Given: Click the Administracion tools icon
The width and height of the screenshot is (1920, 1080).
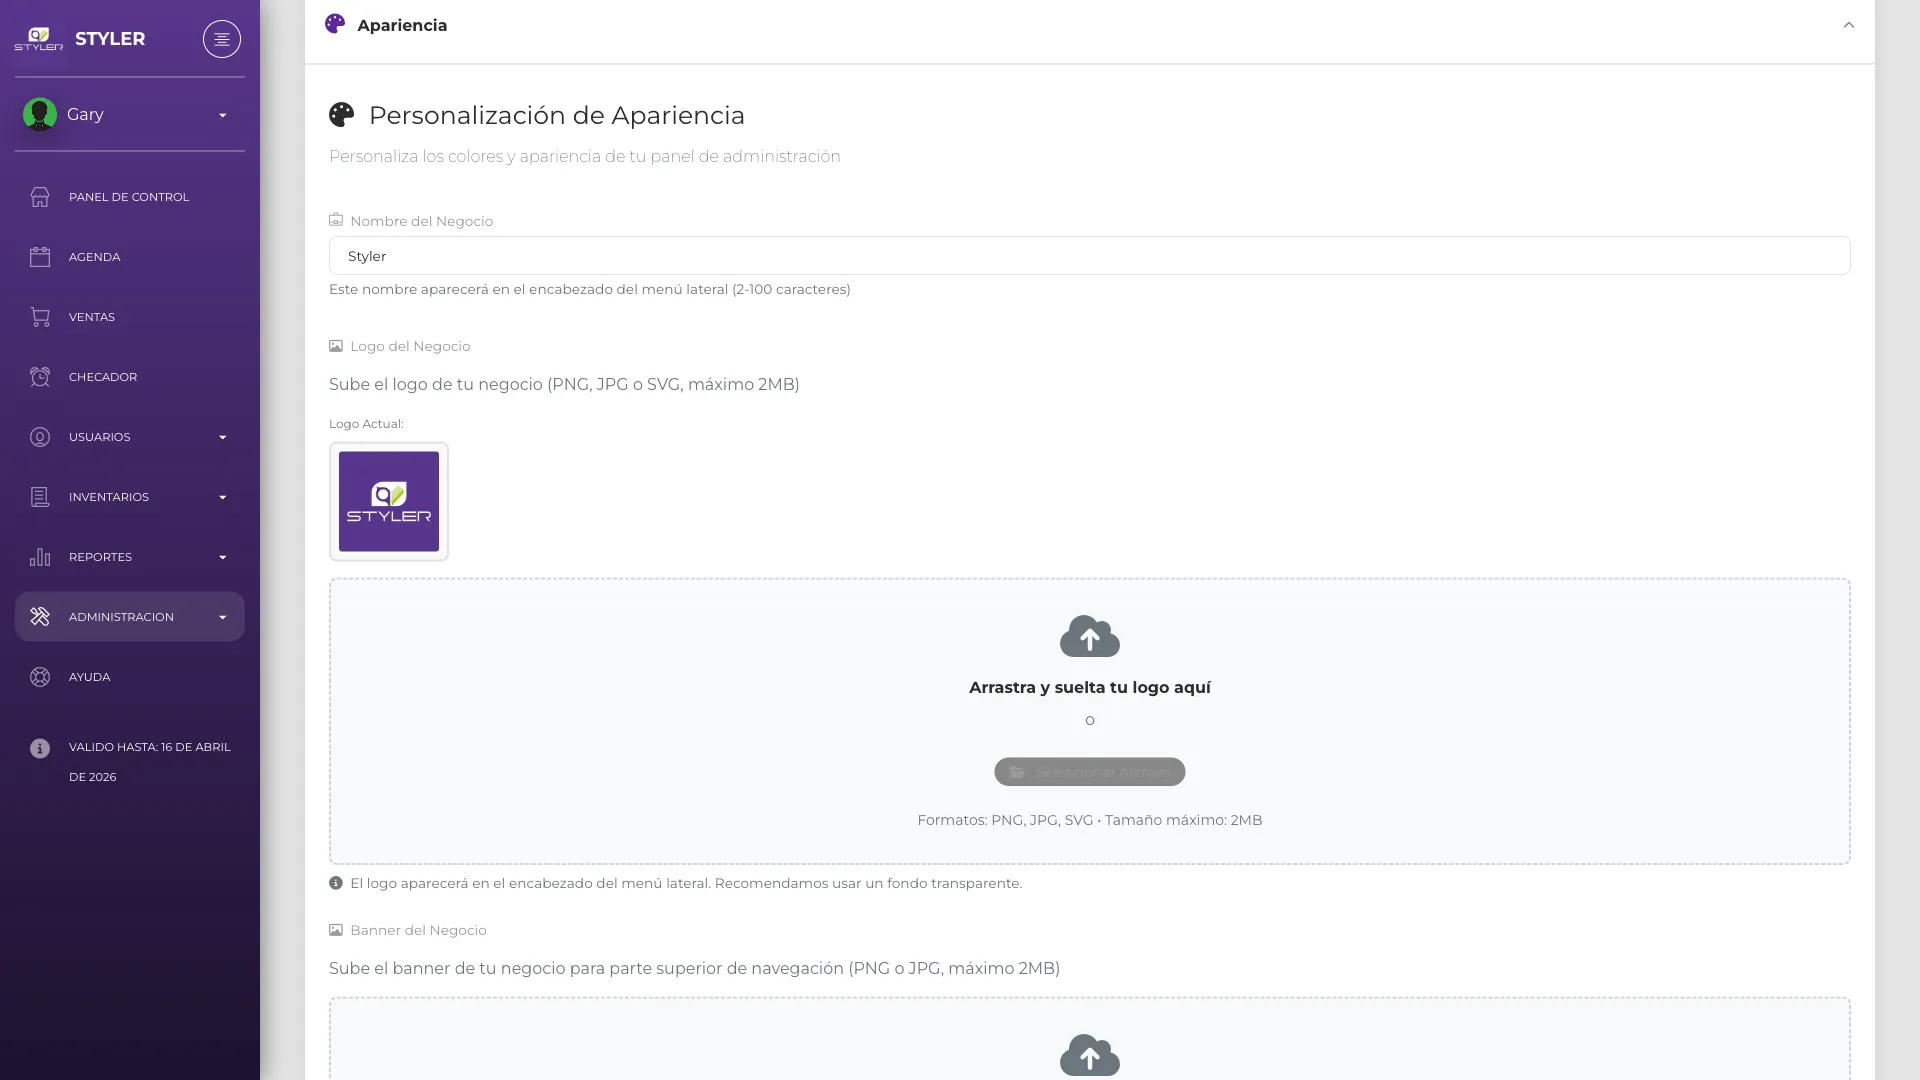Looking at the screenshot, I should [x=40, y=617].
